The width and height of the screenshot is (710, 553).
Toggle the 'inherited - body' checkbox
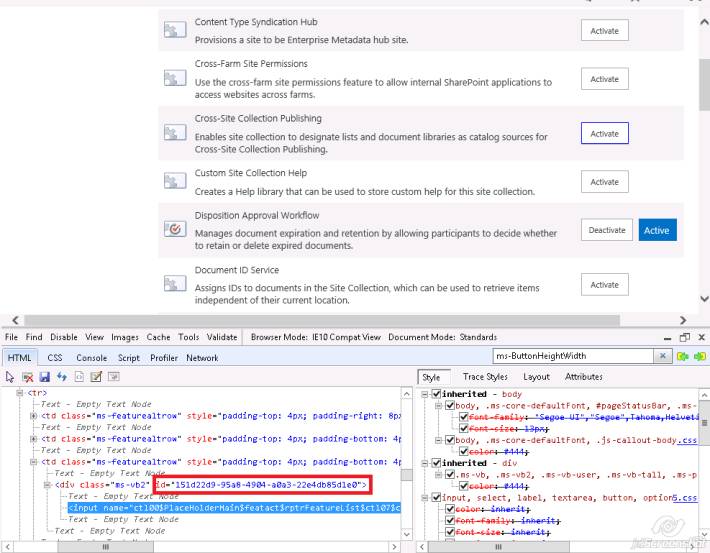[436, 394]
